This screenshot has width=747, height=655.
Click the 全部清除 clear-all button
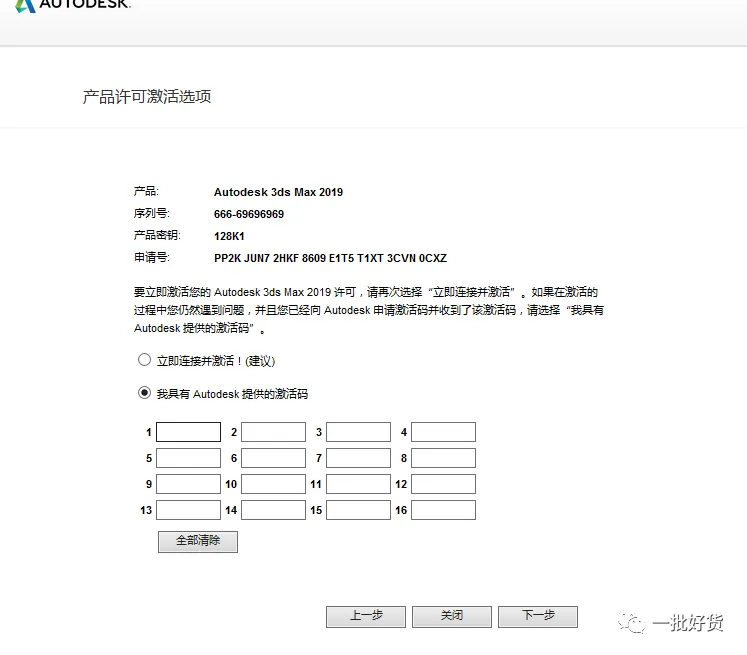(x=198, y=542)
